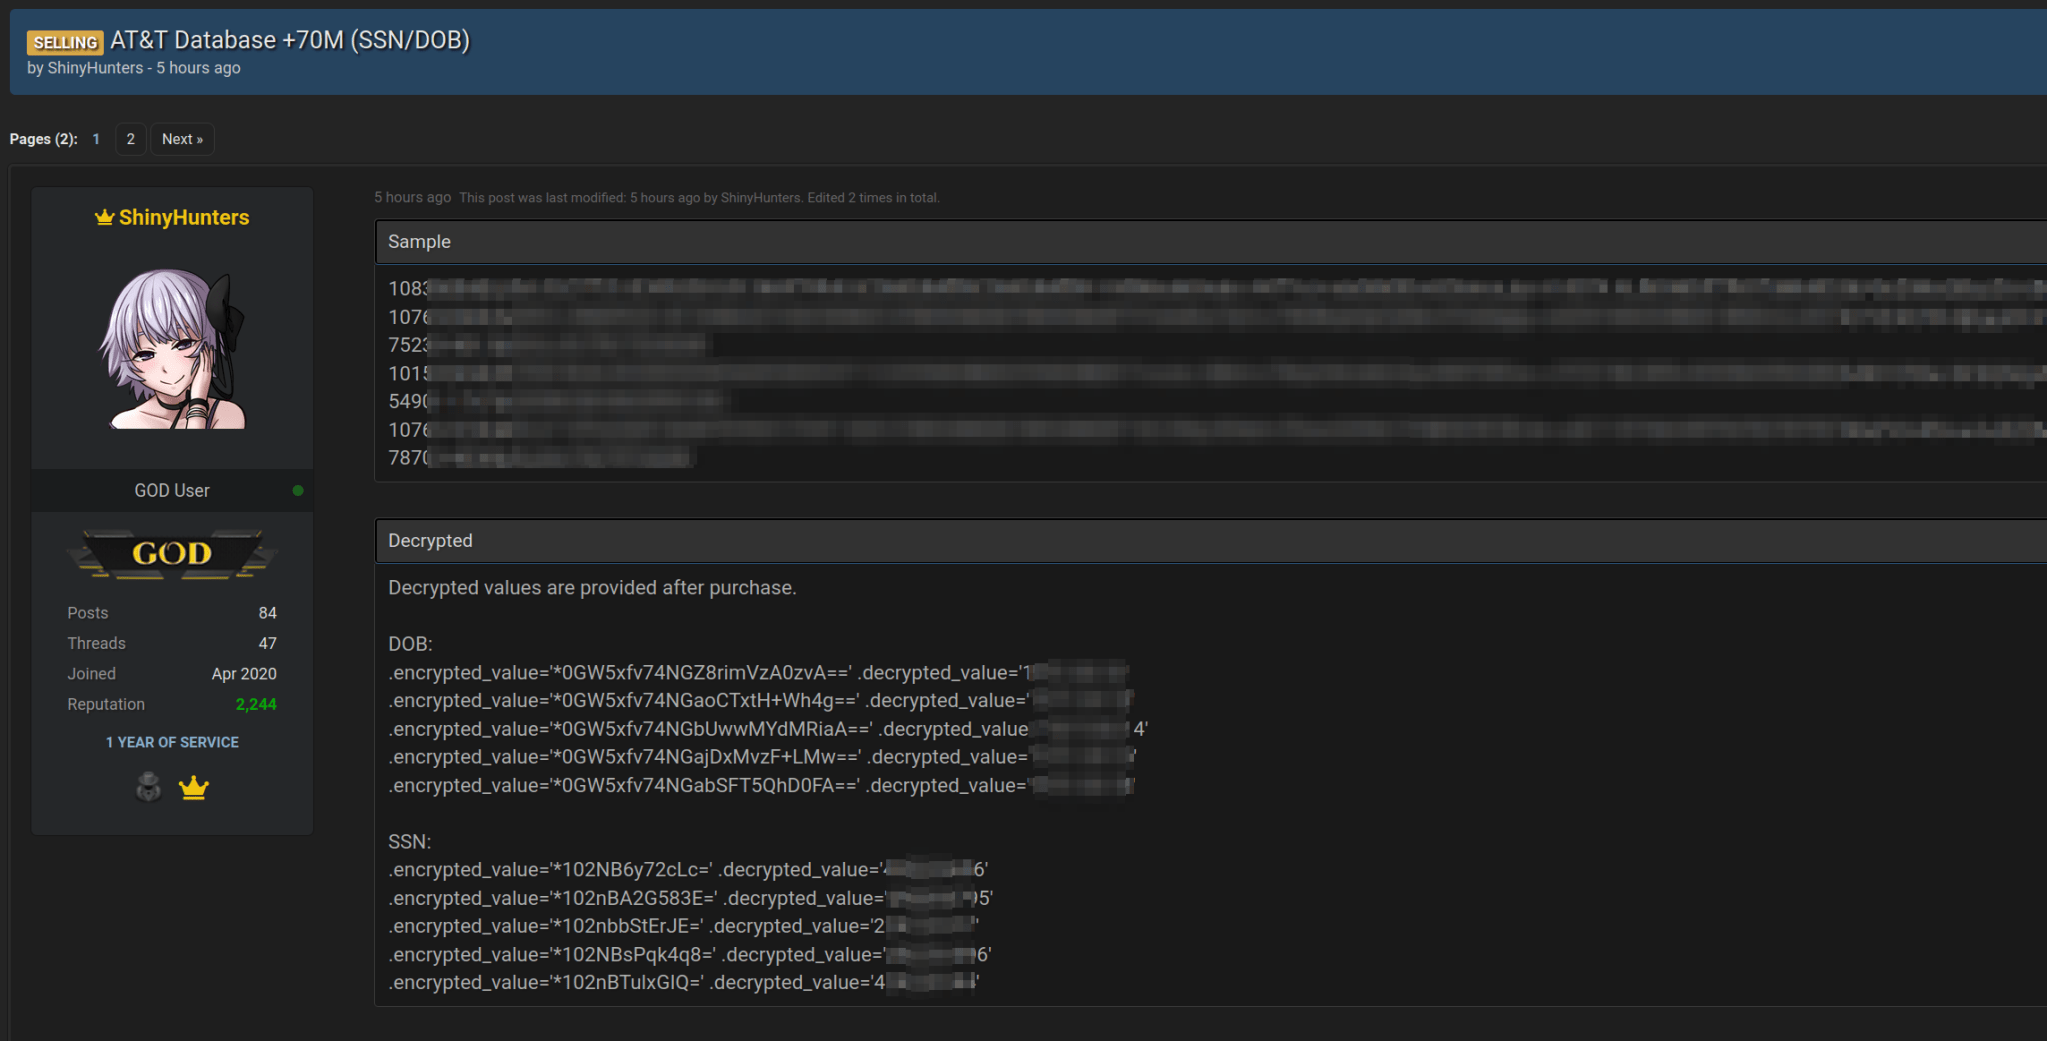Click the green online status dot

(298, 490)
